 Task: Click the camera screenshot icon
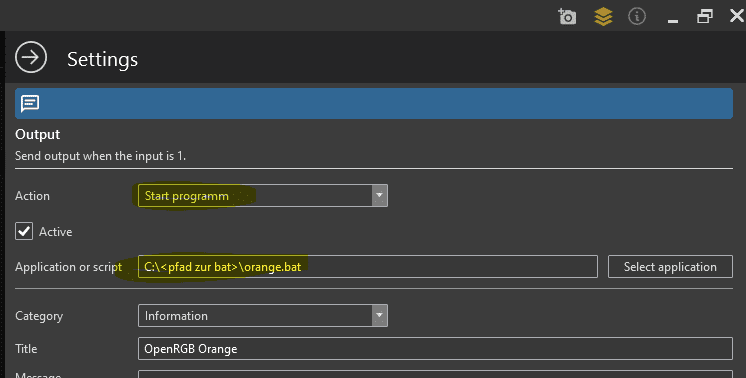[567, 17]
